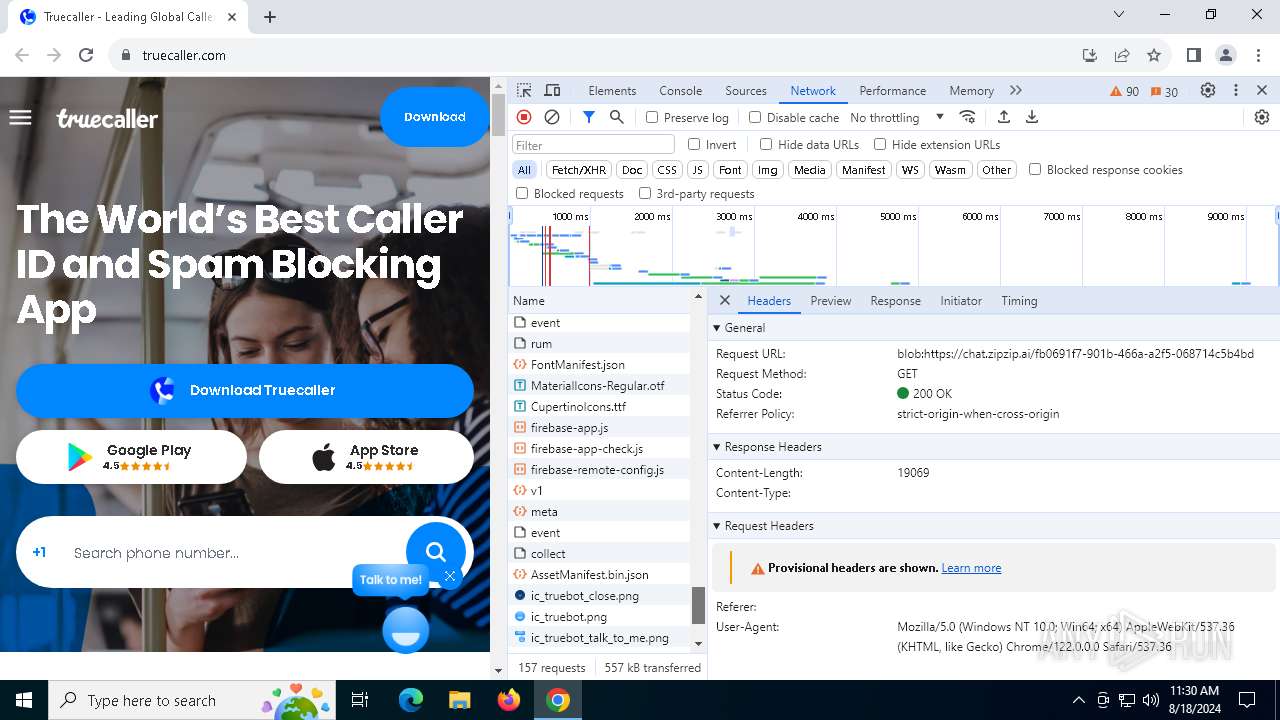Select the JS filter button

698,170
